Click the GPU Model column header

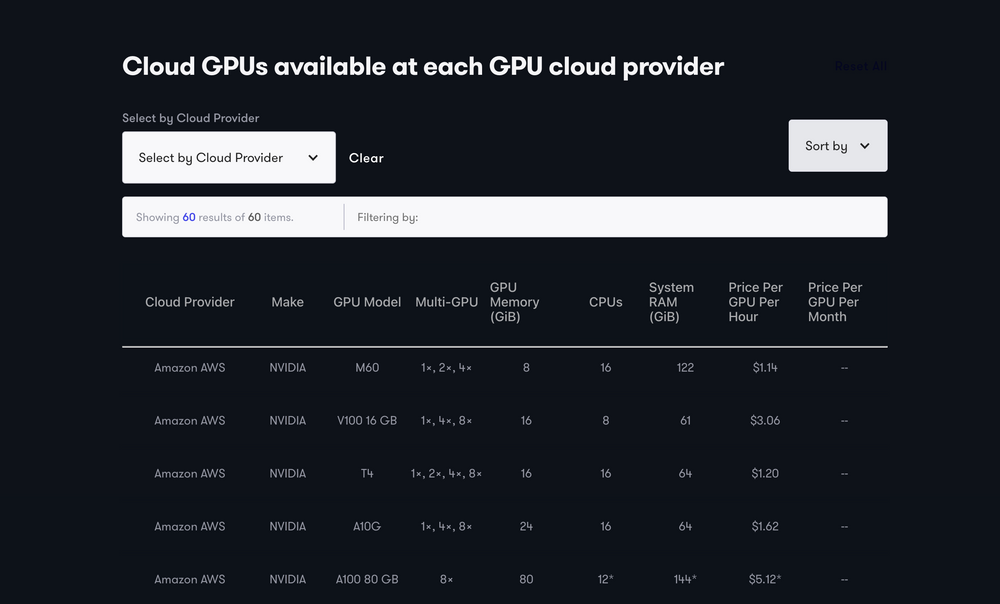(367, 301)
